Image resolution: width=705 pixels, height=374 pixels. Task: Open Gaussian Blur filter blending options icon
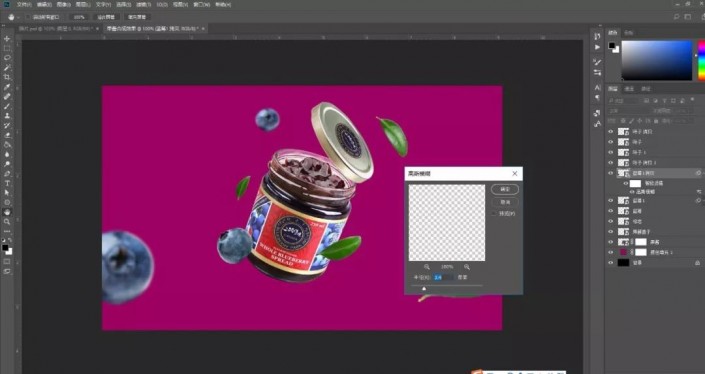[699, 192]
